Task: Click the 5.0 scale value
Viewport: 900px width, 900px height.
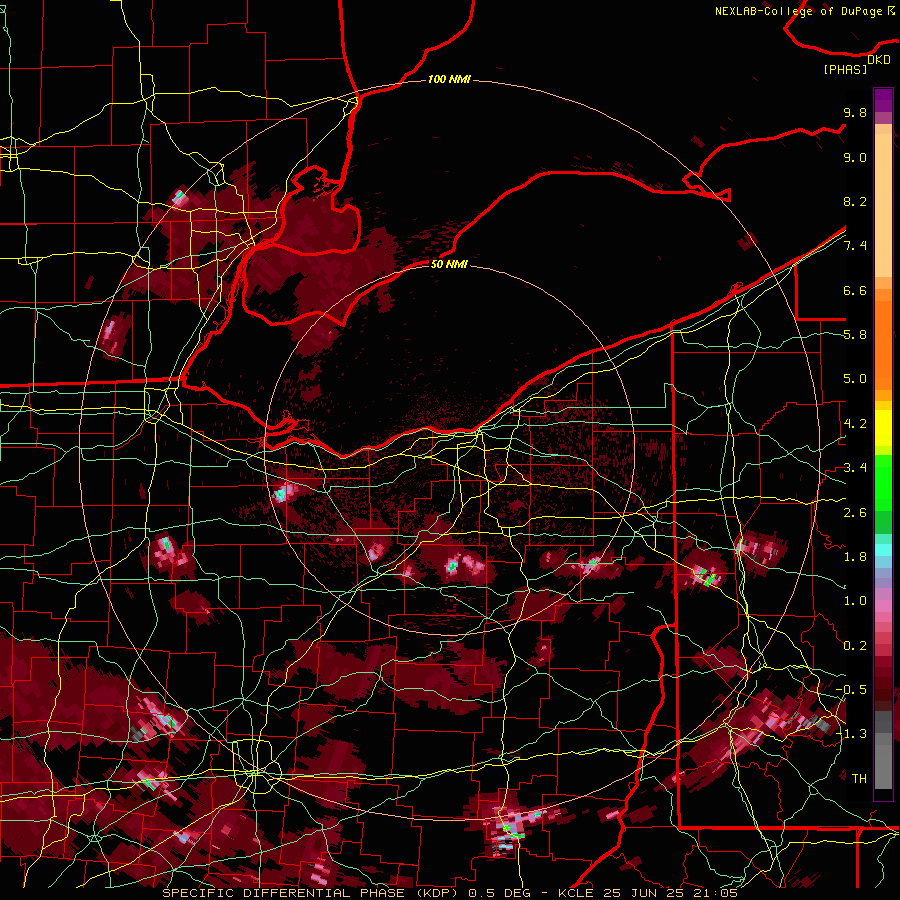Action: tap(855, 379)
